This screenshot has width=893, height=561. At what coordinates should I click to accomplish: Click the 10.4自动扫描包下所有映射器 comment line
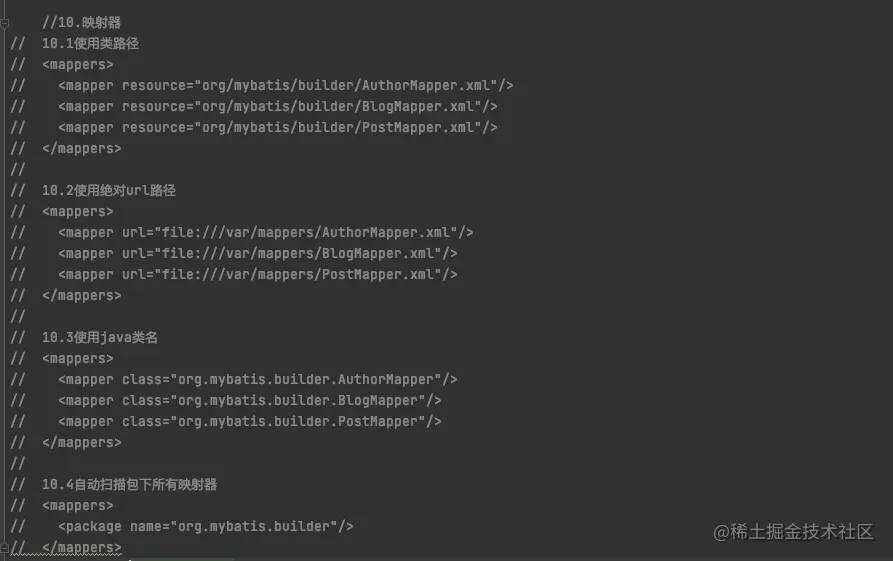click(129, 485)
